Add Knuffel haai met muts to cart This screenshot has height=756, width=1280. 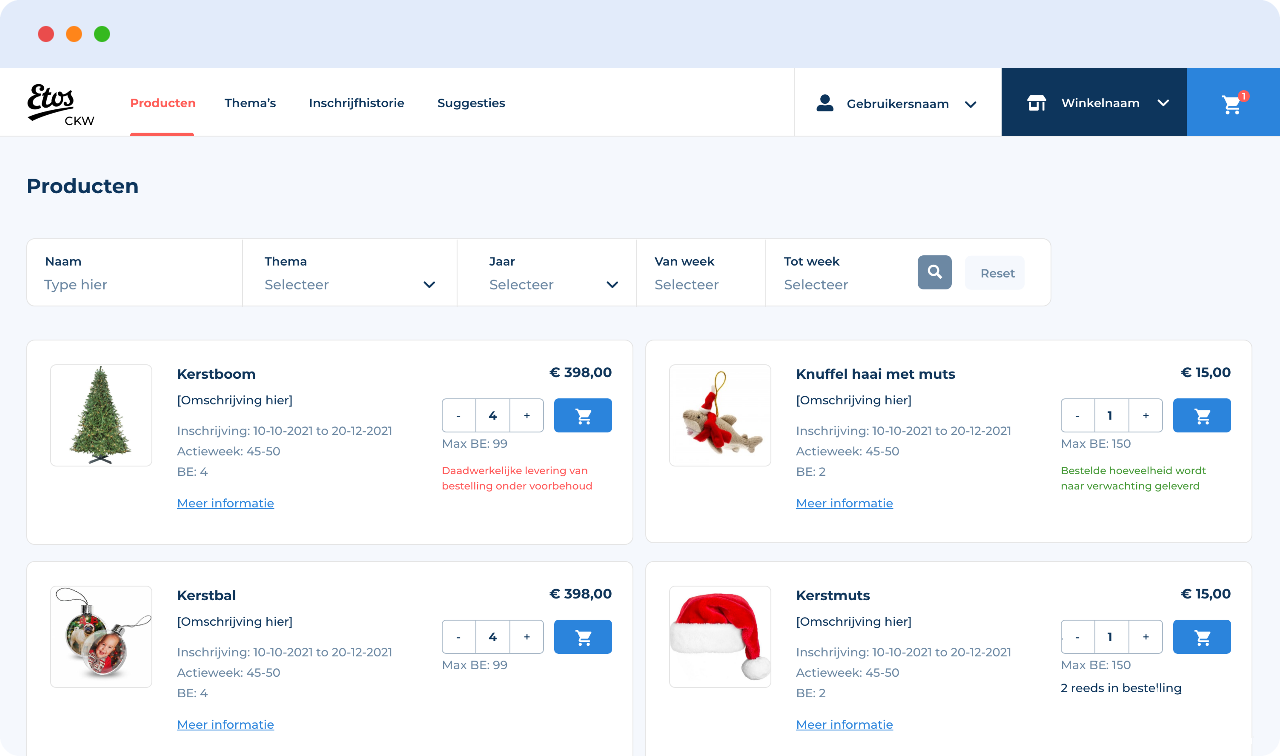coord(1202,415)
